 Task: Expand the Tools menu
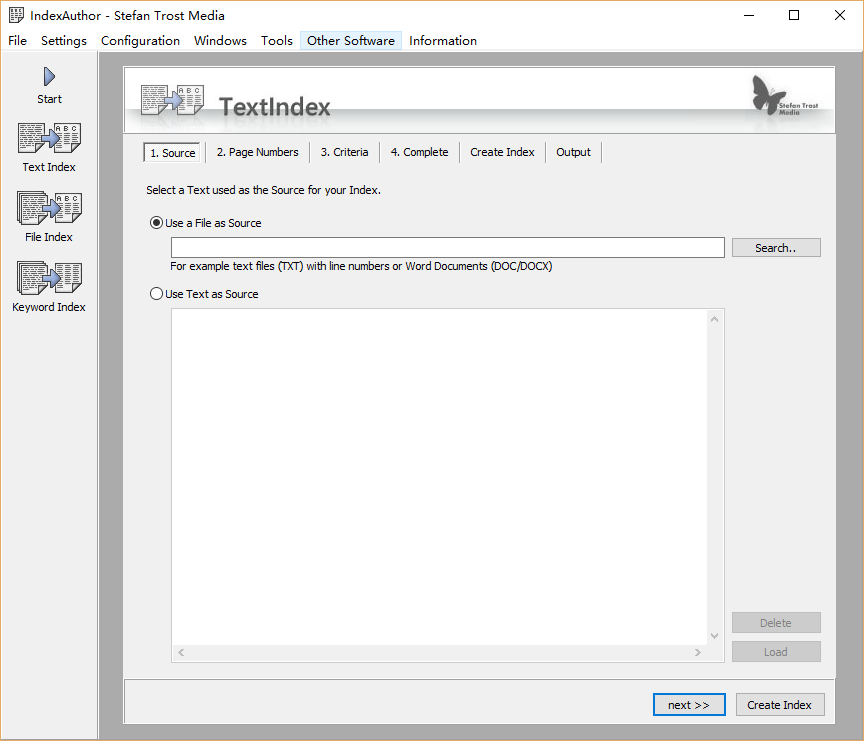point(277,41)
